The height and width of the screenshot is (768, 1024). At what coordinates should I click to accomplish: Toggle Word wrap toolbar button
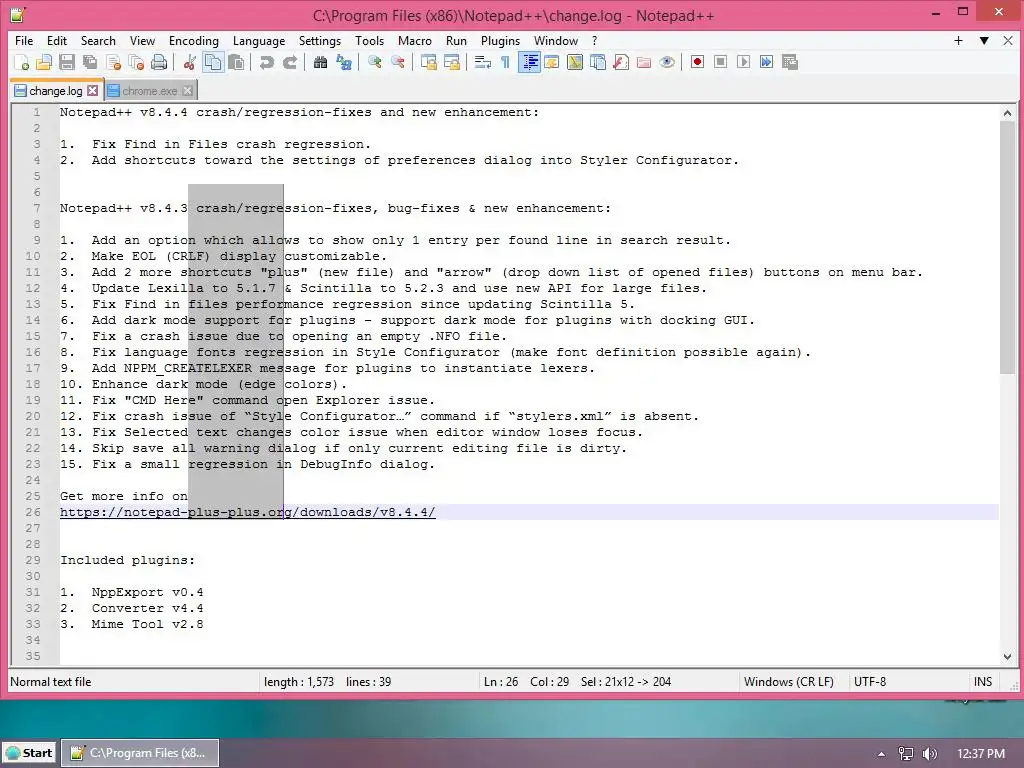tap(483, 62)
